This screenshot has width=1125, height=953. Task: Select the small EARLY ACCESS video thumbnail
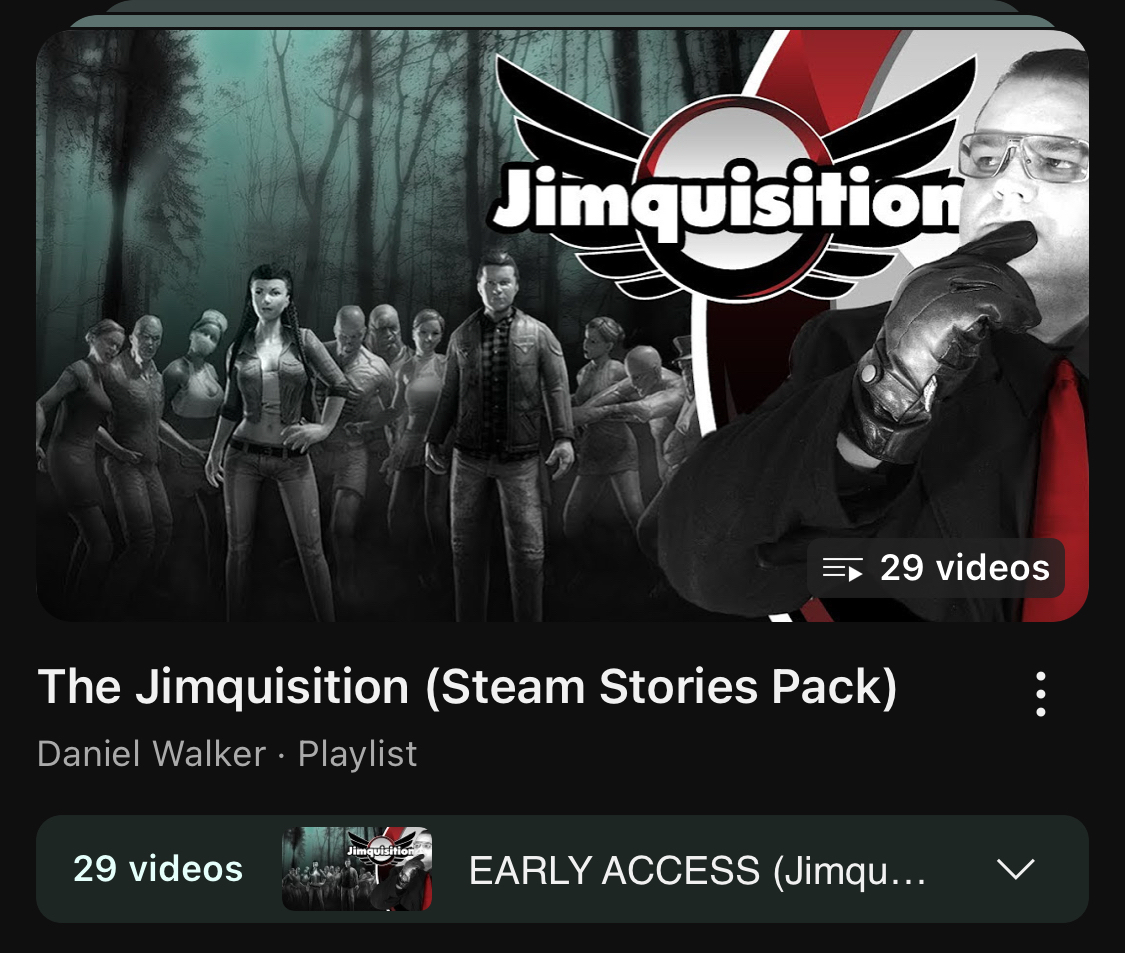pos(357,869)
